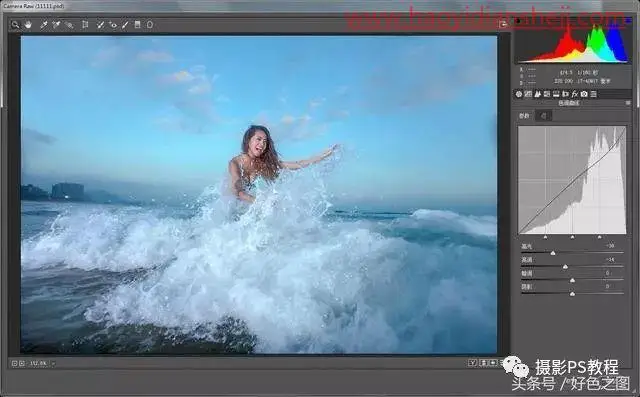
Task: Open the Effects fx panel tab
Action: click(575, 94)
